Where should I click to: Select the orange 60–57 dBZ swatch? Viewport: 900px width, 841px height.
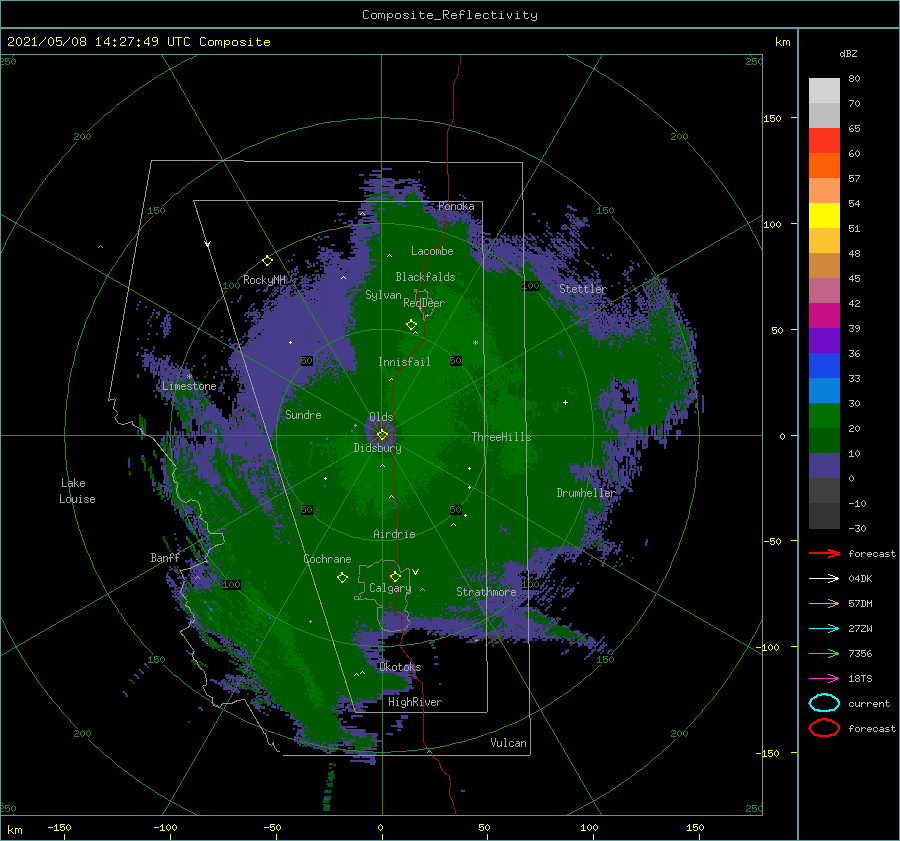(x=824, y=166)
